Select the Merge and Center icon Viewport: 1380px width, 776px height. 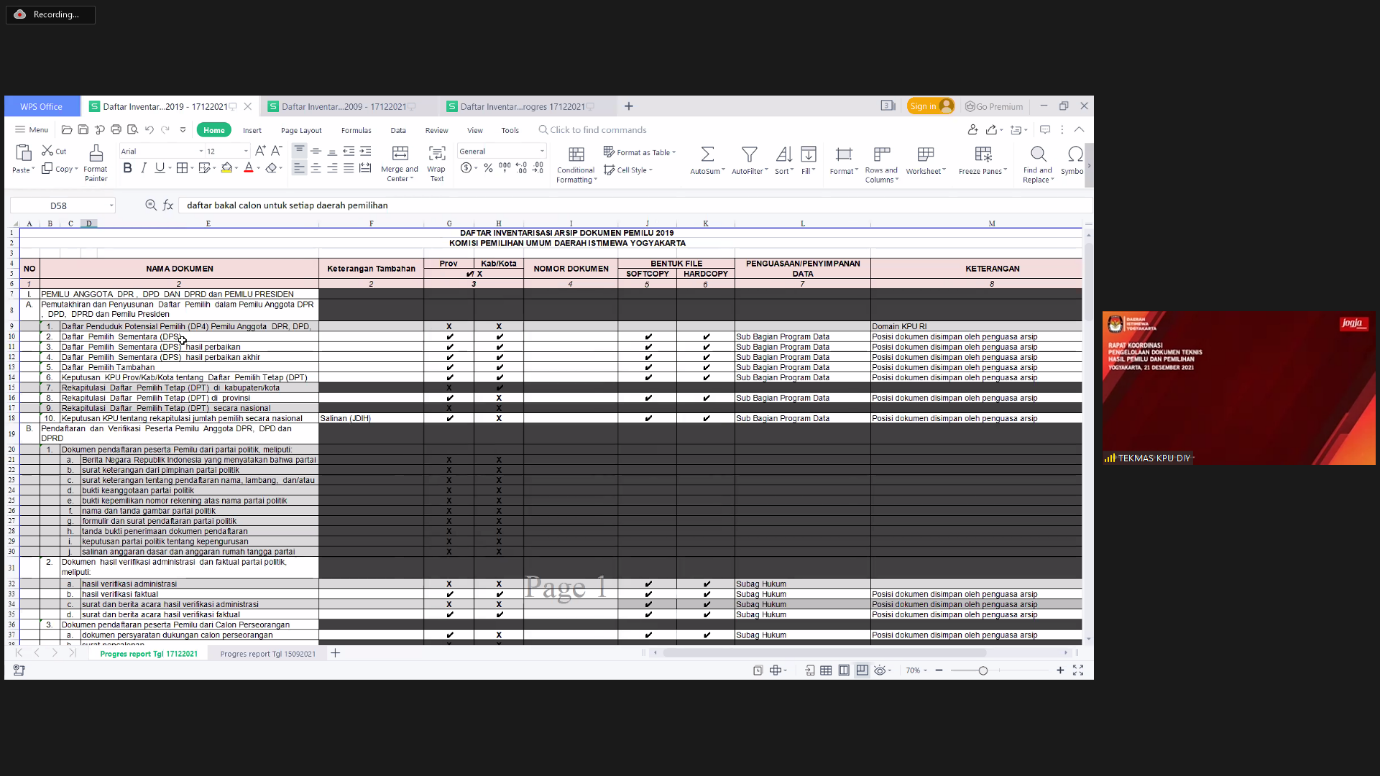(400, 153)
